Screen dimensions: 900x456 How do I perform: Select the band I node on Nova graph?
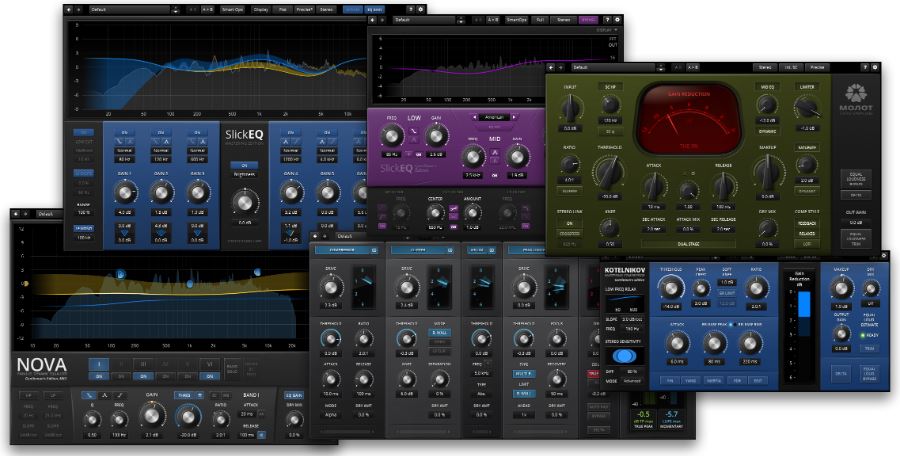120,274
